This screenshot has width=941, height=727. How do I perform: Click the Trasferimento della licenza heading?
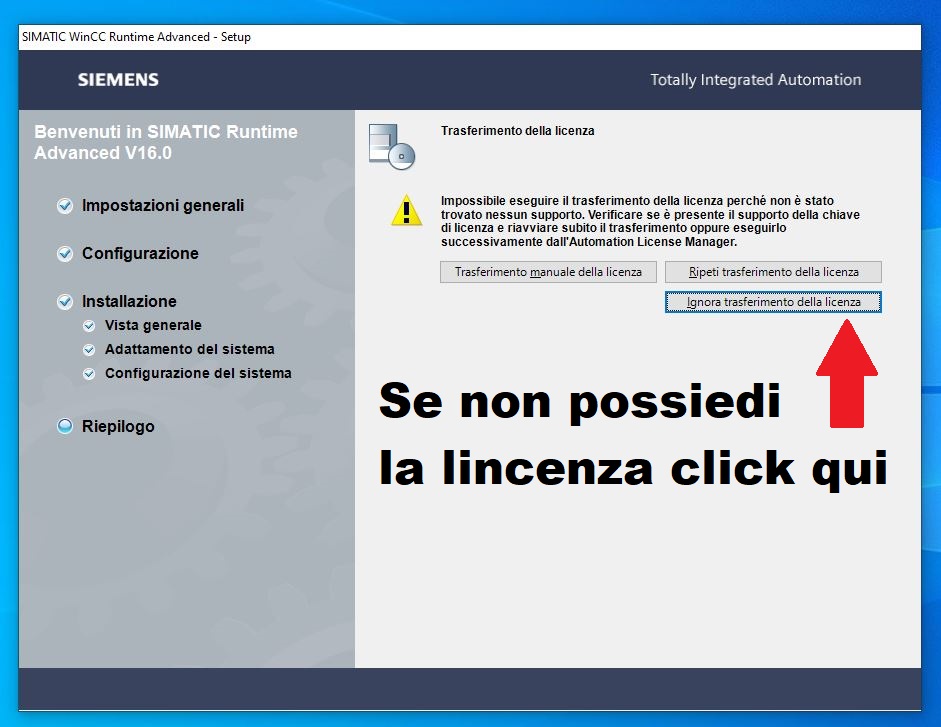pos(517,131)
